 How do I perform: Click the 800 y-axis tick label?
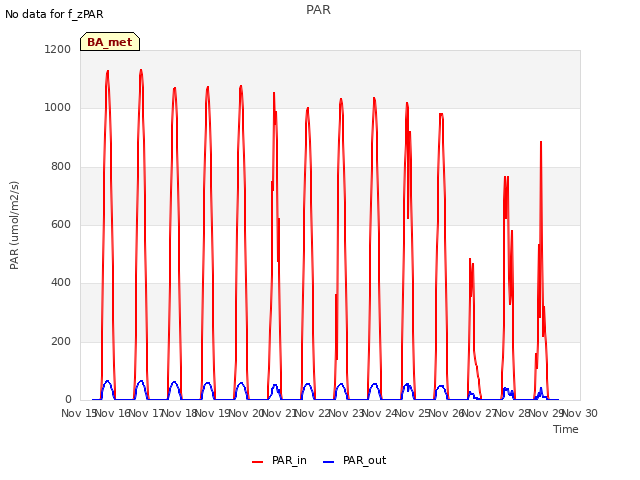[61, 166]
